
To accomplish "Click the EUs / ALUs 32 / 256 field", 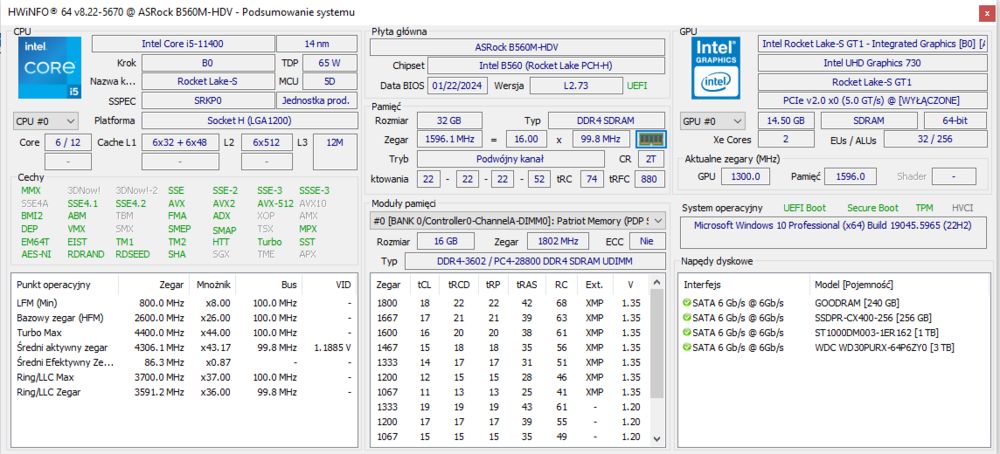I will 935,139.
